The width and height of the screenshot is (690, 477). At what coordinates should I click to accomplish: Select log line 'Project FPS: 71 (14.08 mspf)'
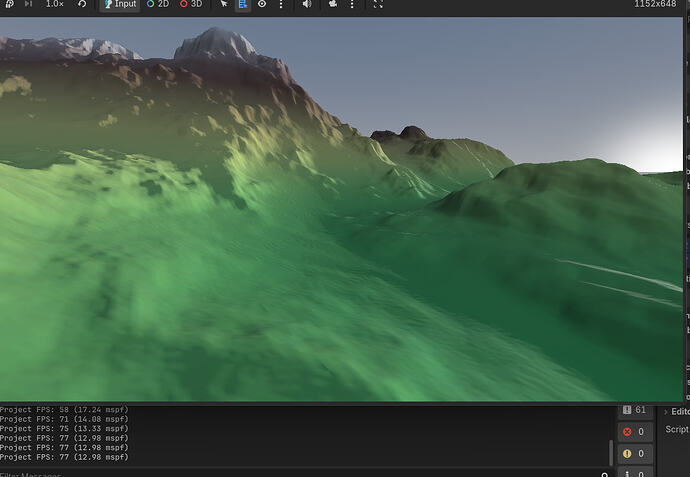coord(64,419)
